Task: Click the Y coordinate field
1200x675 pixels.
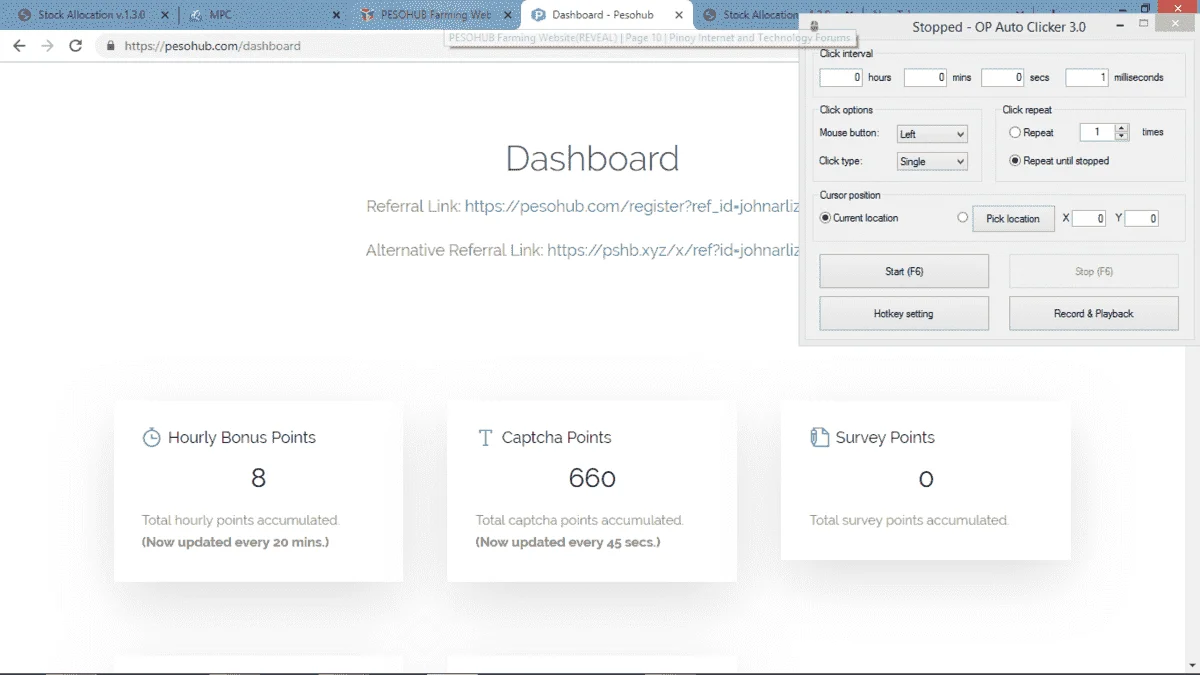Action: [1142, 218]
